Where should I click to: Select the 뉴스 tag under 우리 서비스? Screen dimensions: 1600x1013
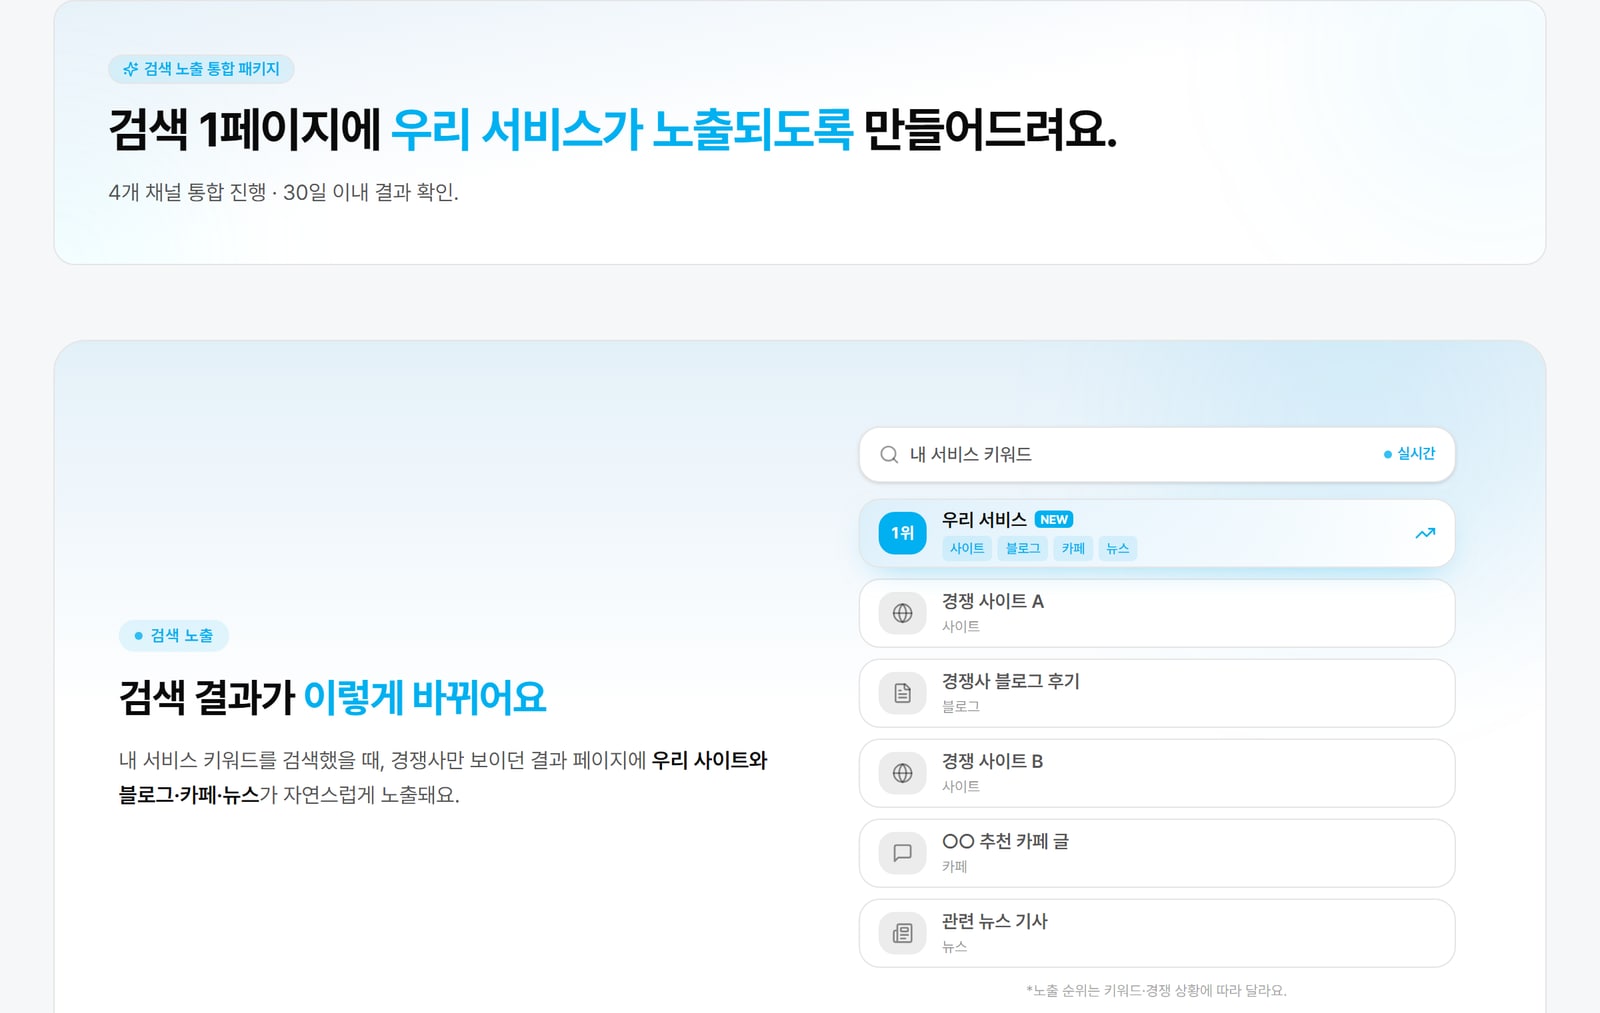point(1118,548)
